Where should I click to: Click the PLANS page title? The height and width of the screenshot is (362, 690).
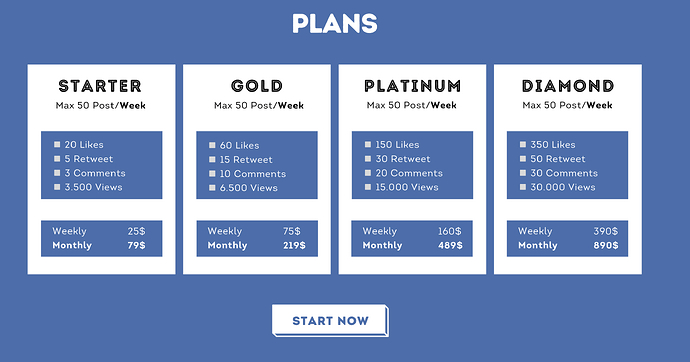[335, 24]
